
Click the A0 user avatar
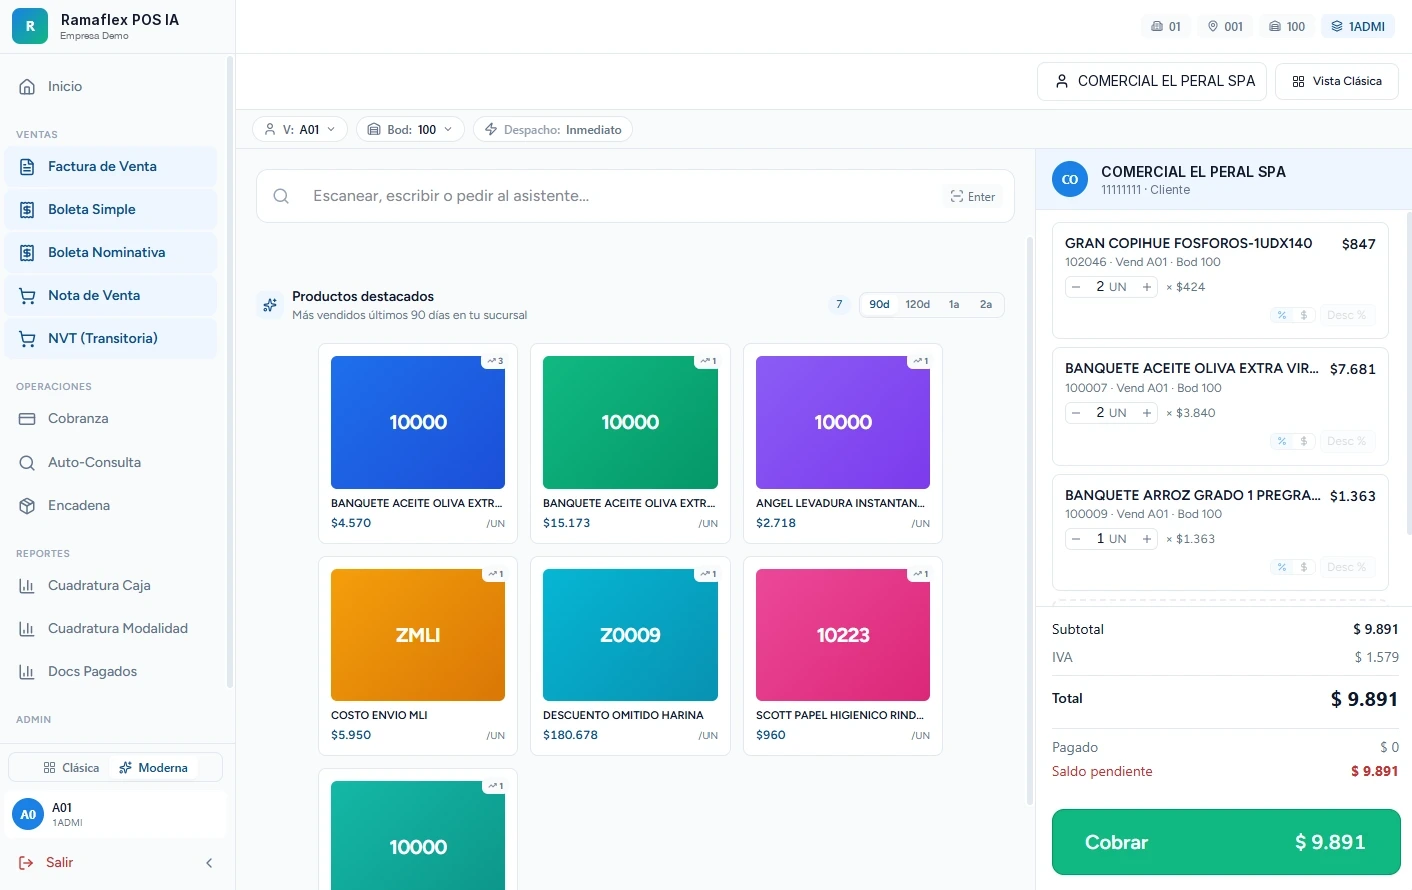(28, 815)
